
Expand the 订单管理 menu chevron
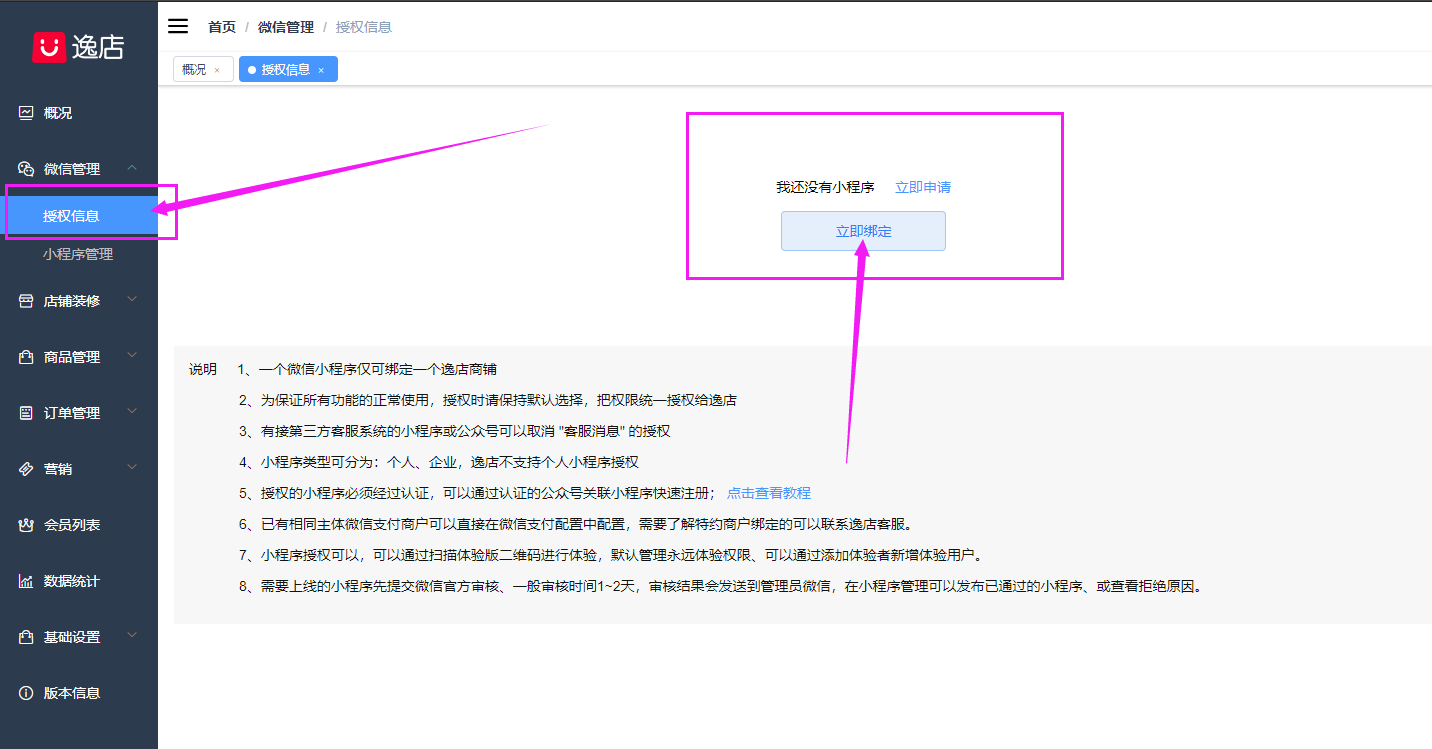(133, 412)
